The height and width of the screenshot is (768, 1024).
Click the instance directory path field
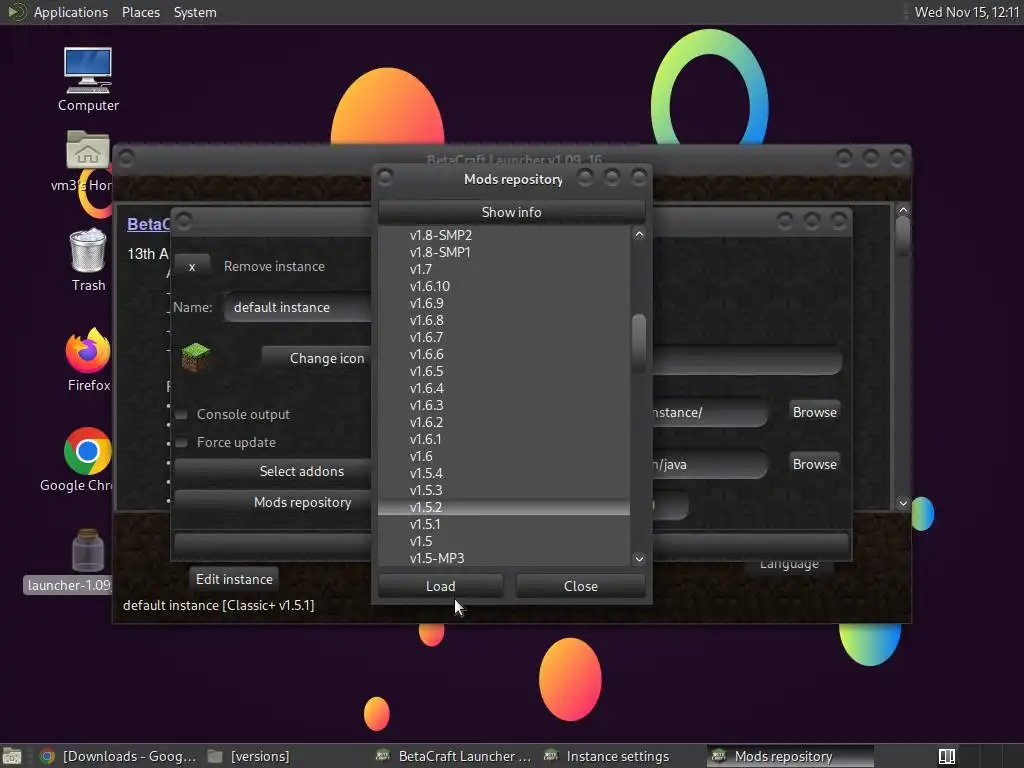coord(710,413)
